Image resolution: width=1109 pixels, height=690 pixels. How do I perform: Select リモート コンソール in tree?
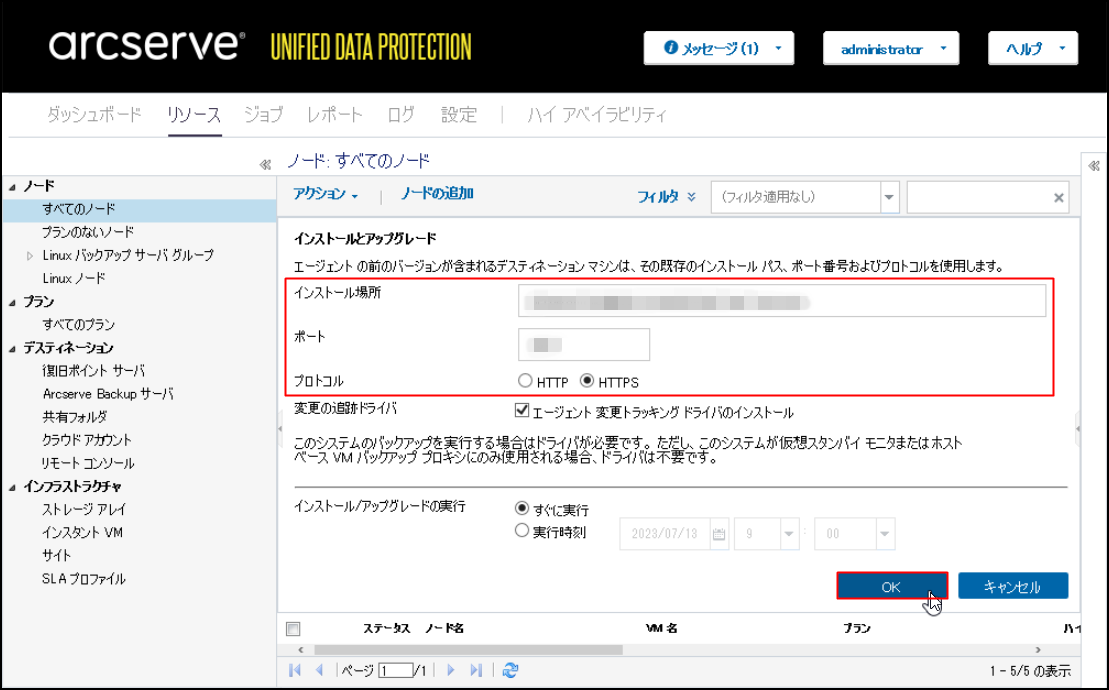coord(88,463)
